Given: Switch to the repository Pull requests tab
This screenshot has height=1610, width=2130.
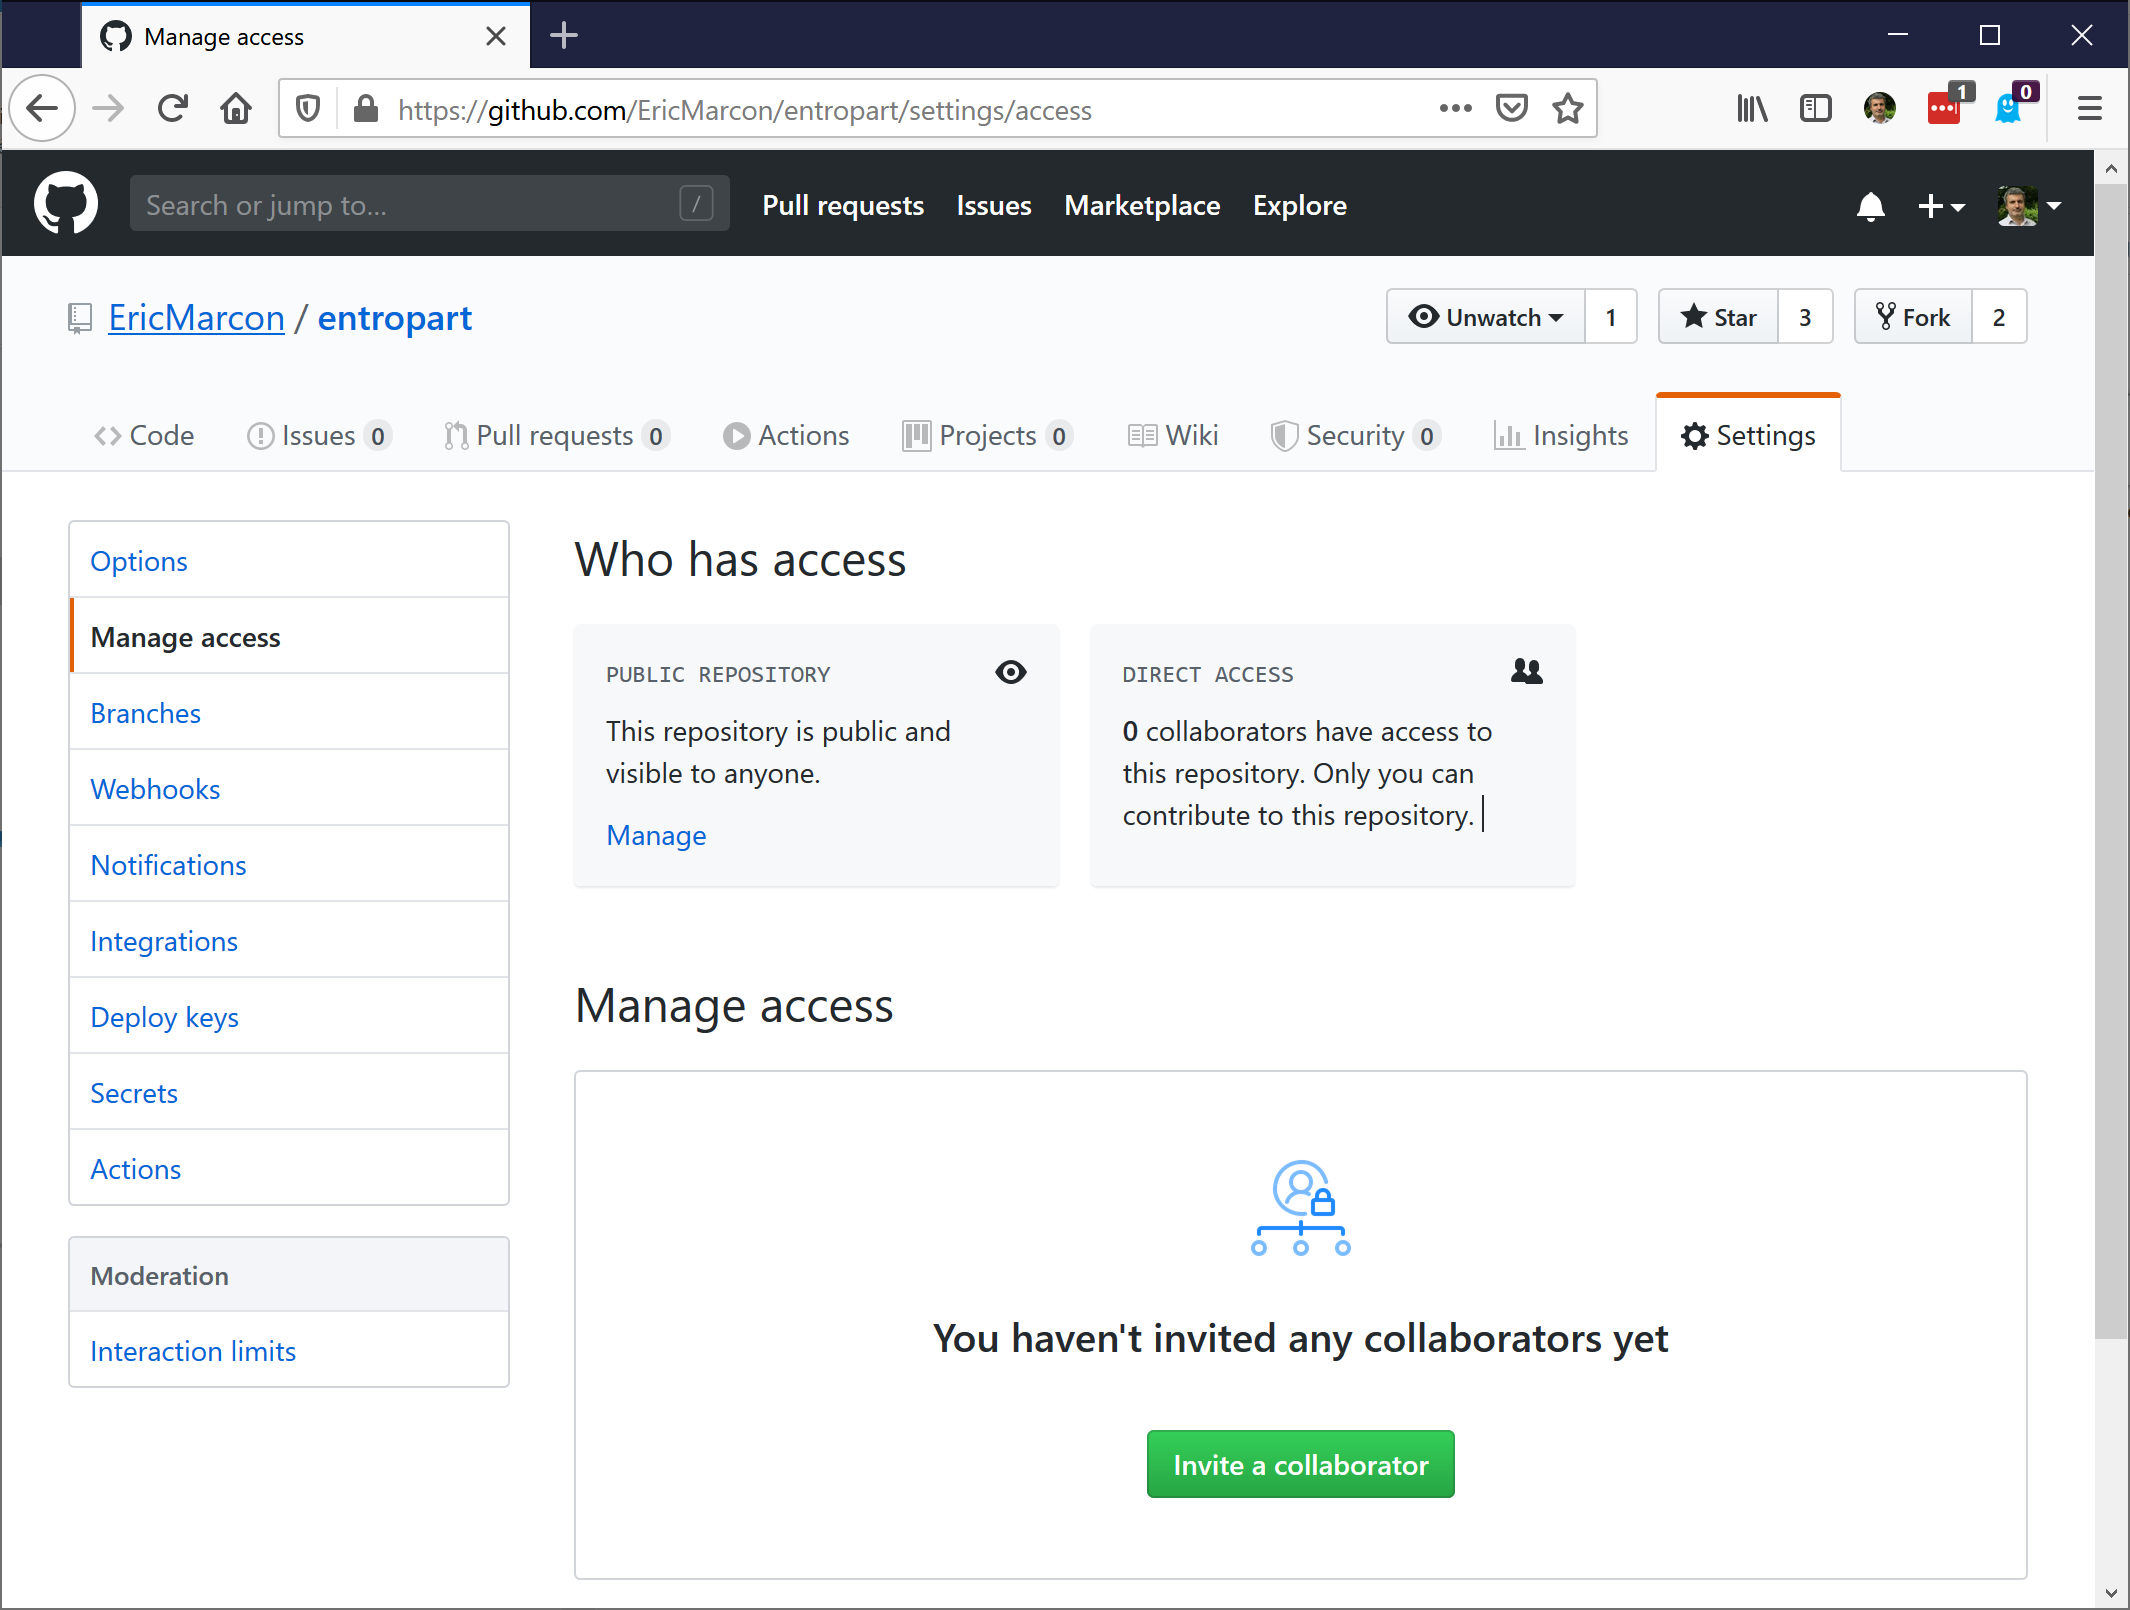Looking at the screenshot, I should tap(557, 435).
